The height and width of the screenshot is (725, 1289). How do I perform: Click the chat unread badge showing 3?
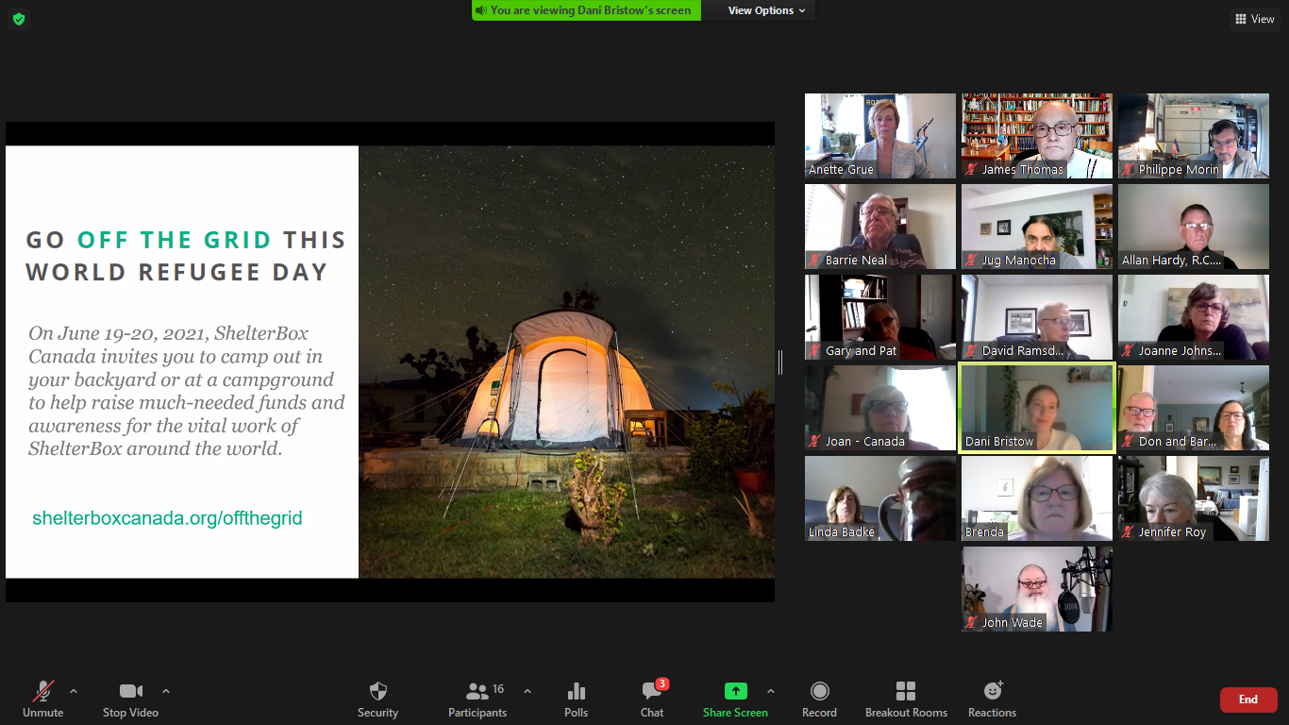[x=662, y=685]
